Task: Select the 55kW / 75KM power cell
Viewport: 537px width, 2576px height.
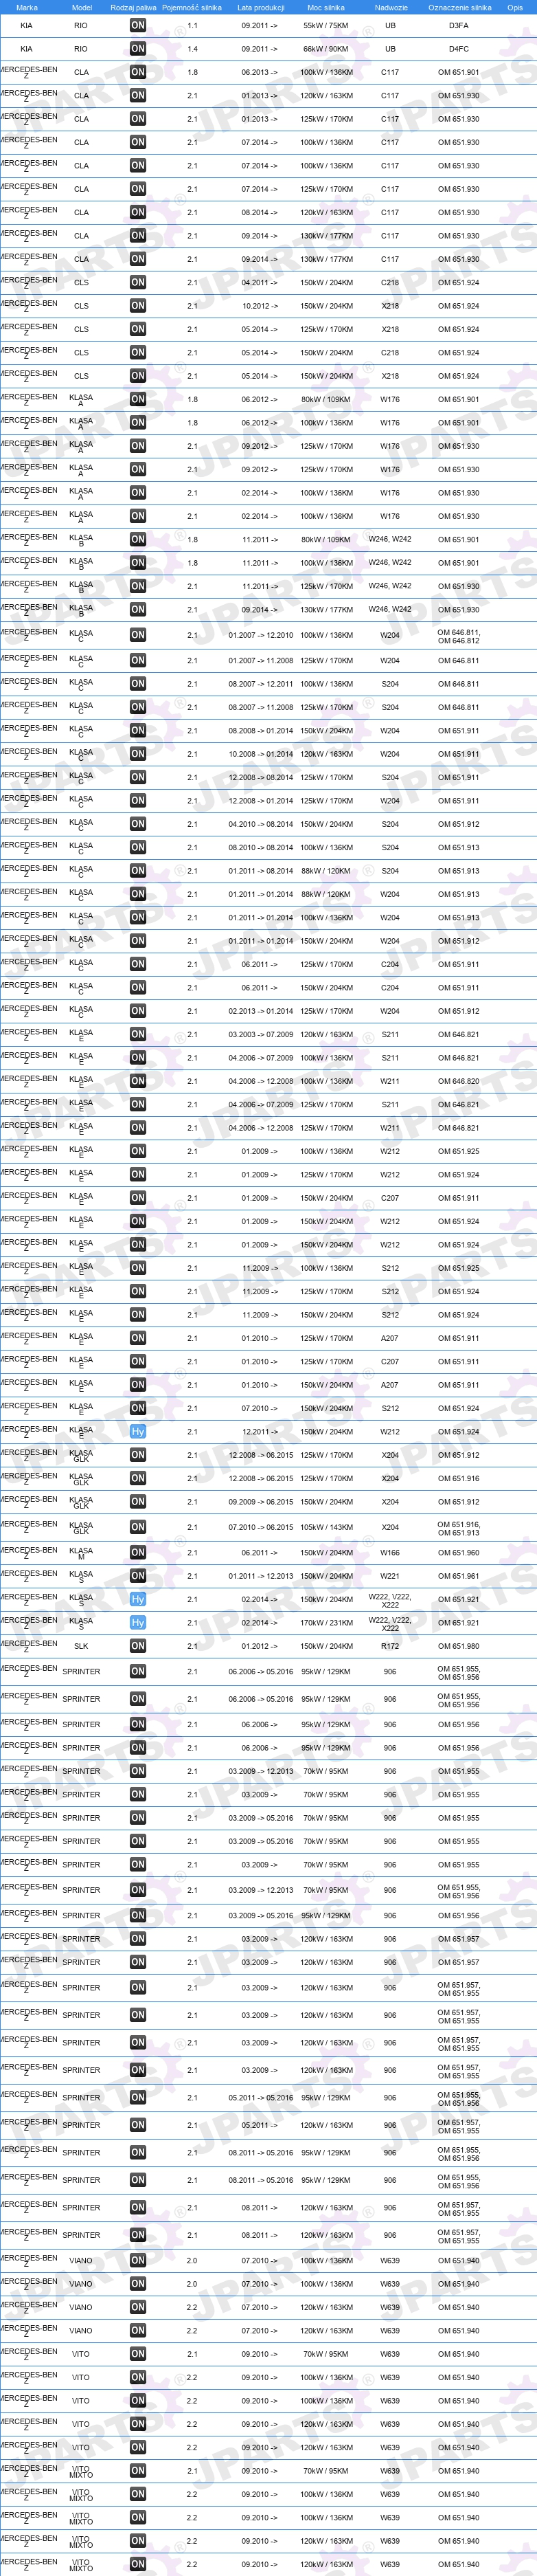Action: coord(326,25)
